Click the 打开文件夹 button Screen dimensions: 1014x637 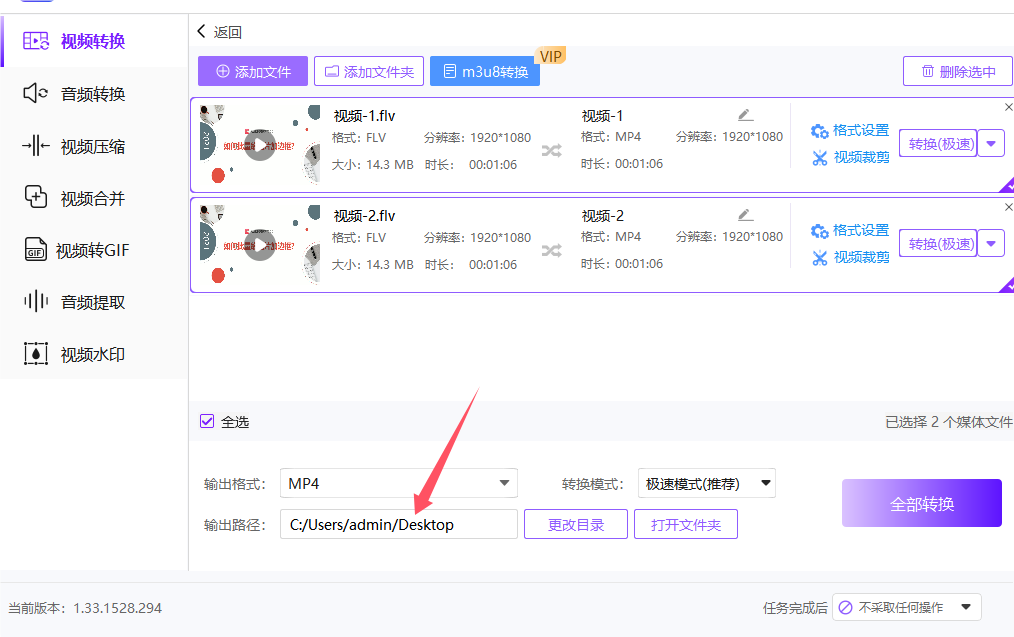685,524
